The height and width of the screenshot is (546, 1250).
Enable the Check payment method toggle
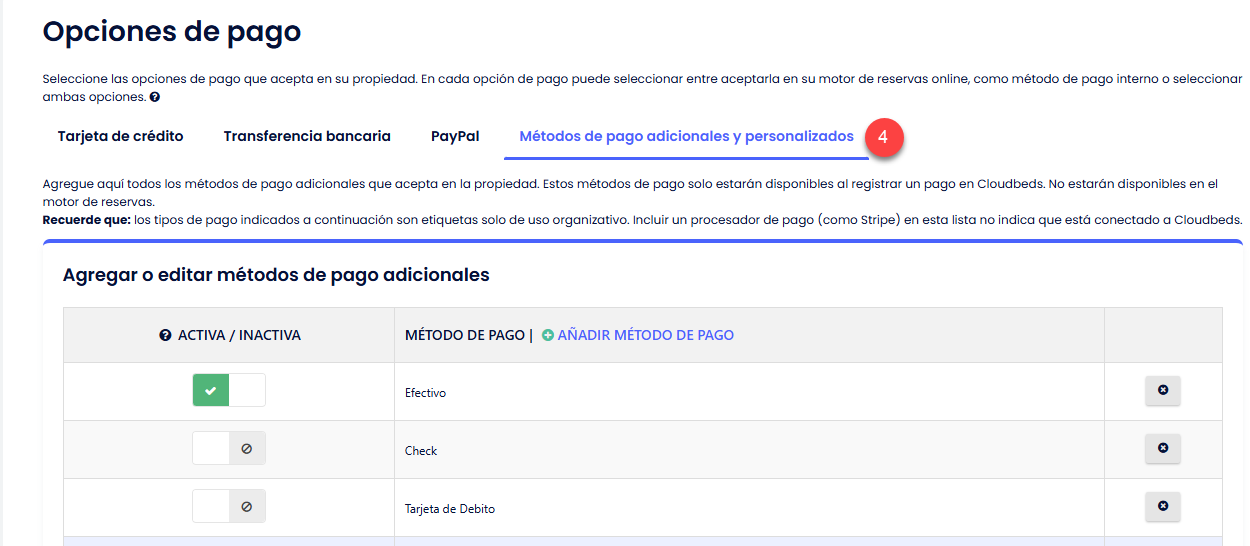tap(229, 449)
